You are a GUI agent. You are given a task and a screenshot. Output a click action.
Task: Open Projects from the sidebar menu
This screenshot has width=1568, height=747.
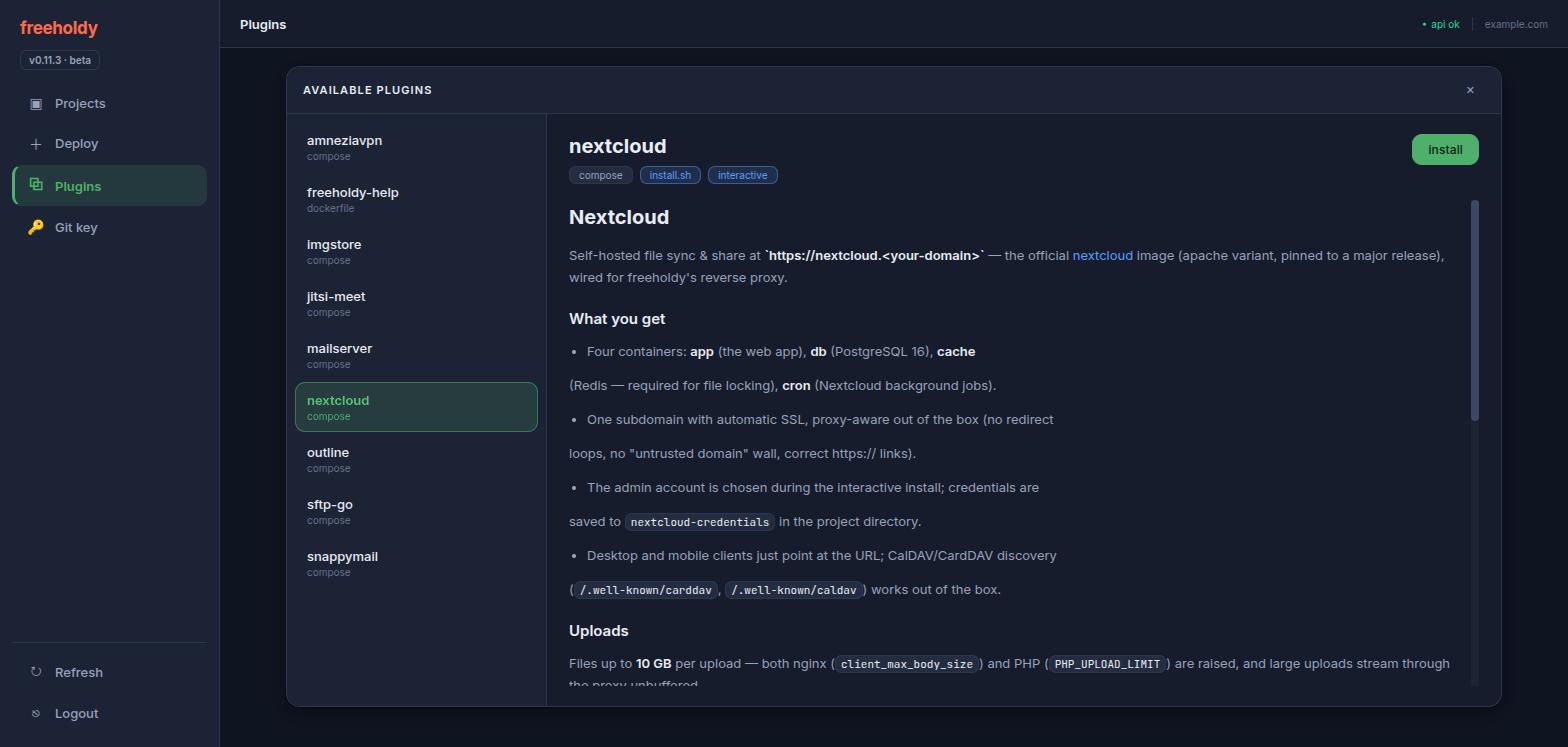[x=110, y=104]
